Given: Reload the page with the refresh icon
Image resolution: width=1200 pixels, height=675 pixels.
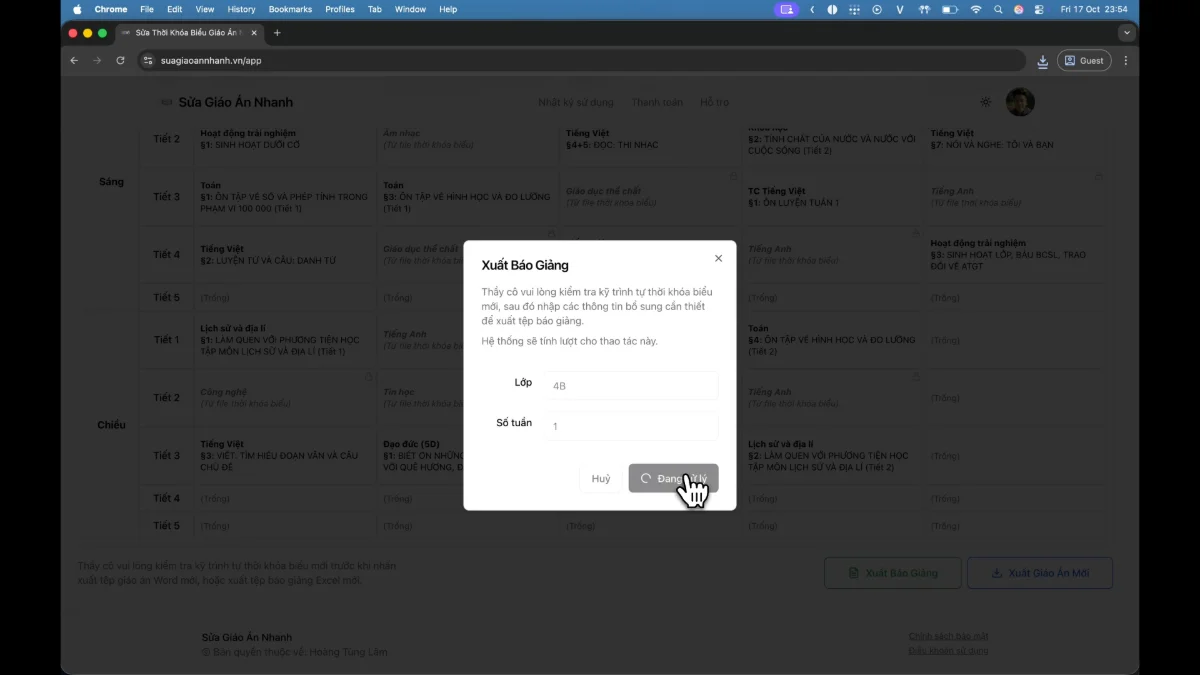Looking at the screenshot, I should tap(120, 60).
